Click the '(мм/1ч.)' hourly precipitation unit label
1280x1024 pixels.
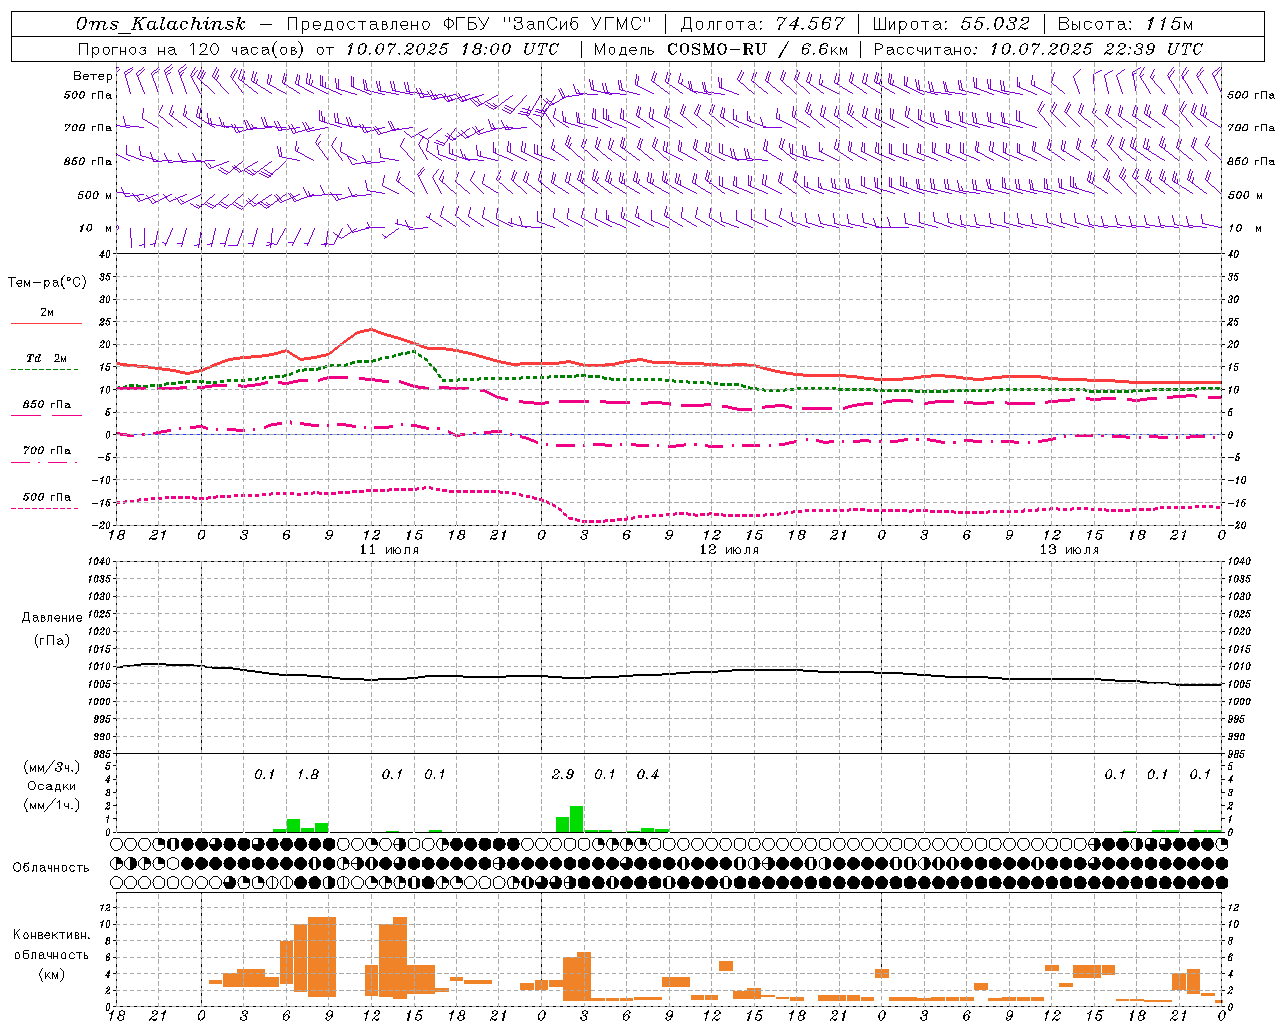(52, 806)
